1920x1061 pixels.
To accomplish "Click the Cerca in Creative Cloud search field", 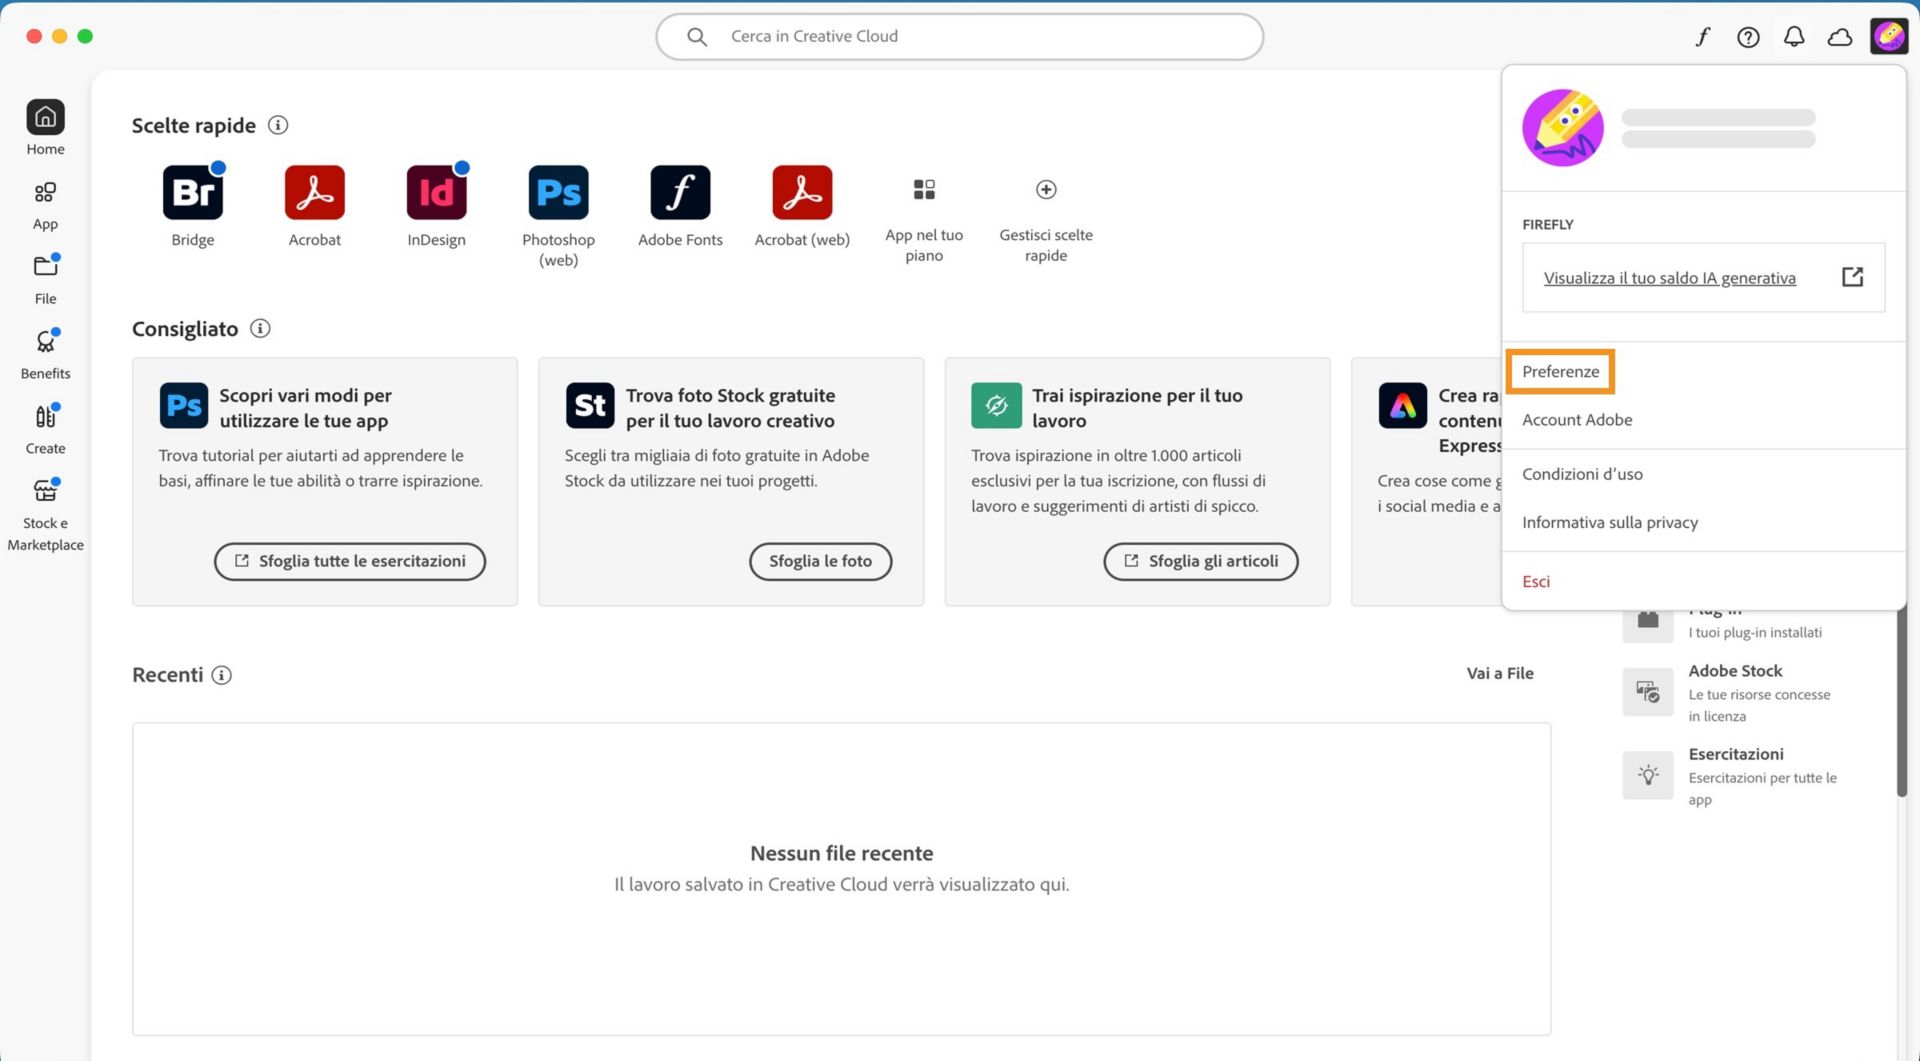I will click(x=959, y=36).
